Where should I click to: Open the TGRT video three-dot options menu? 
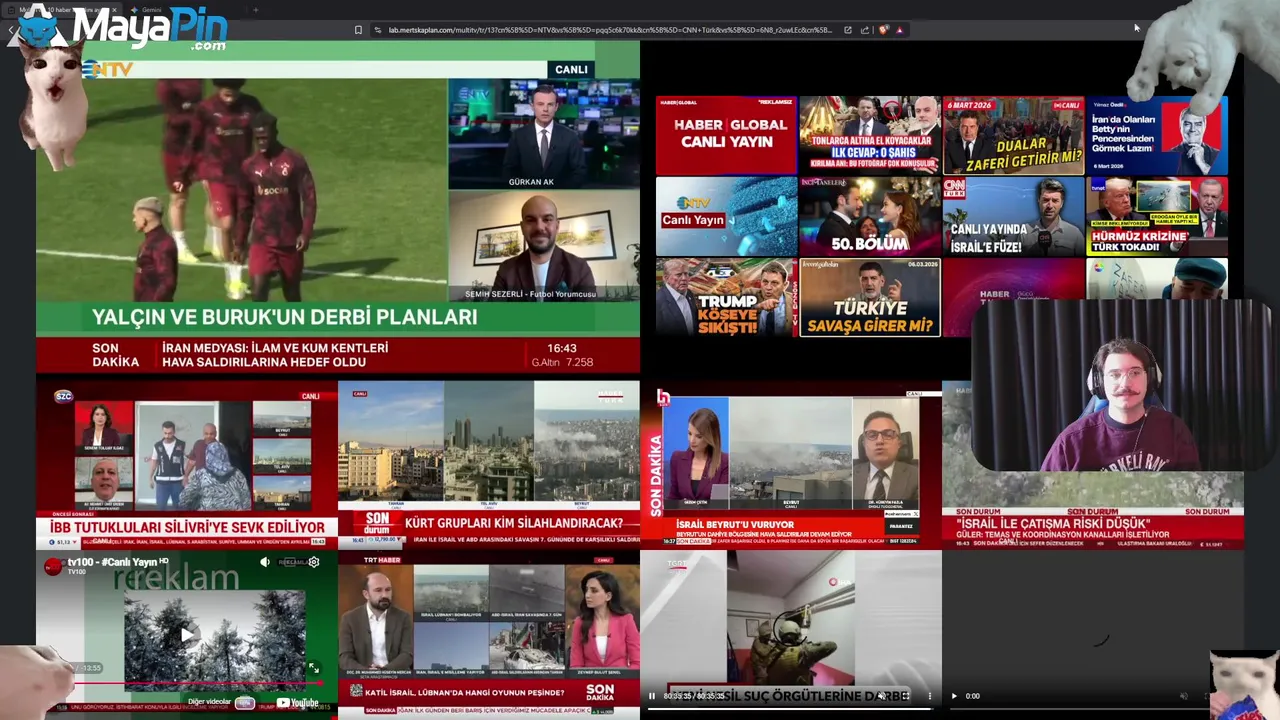click(x=930, y=696)
